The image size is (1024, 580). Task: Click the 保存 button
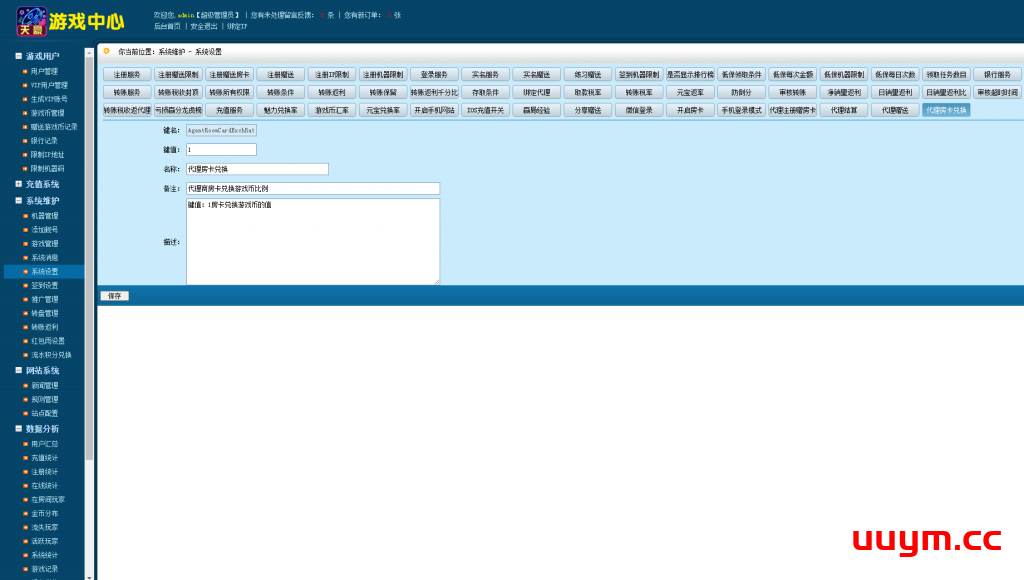114,296
